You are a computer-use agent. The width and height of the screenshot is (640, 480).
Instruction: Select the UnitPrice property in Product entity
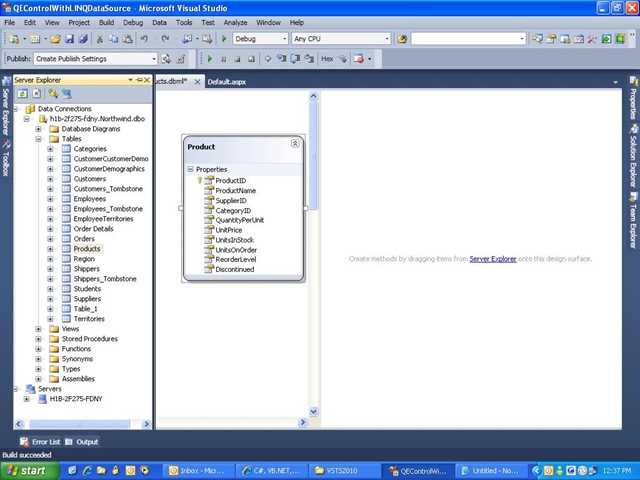tap(229, 230)
